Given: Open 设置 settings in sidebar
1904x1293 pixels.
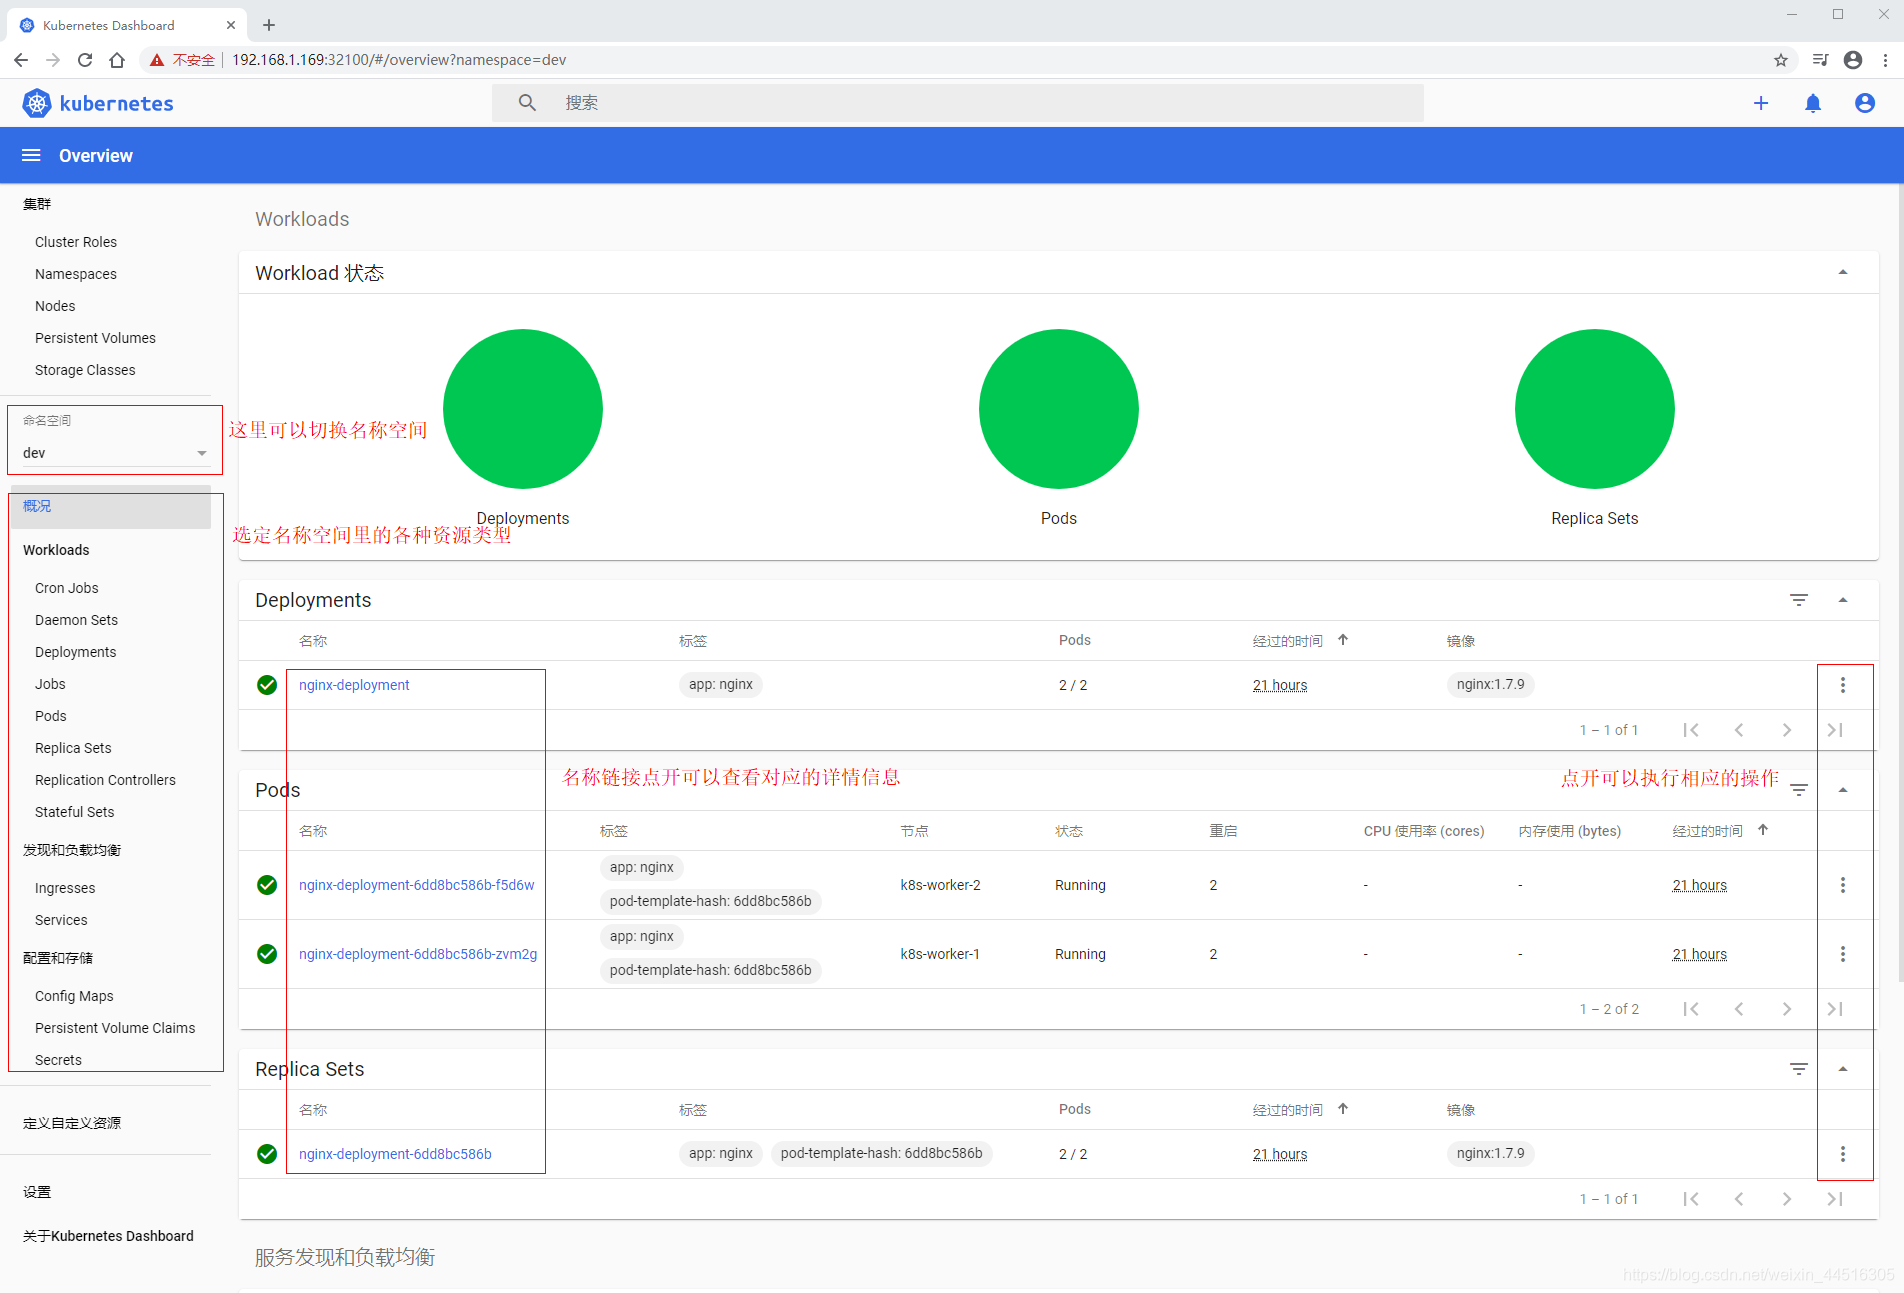Looking at the screenshot, I should (x=37, y=1192).
